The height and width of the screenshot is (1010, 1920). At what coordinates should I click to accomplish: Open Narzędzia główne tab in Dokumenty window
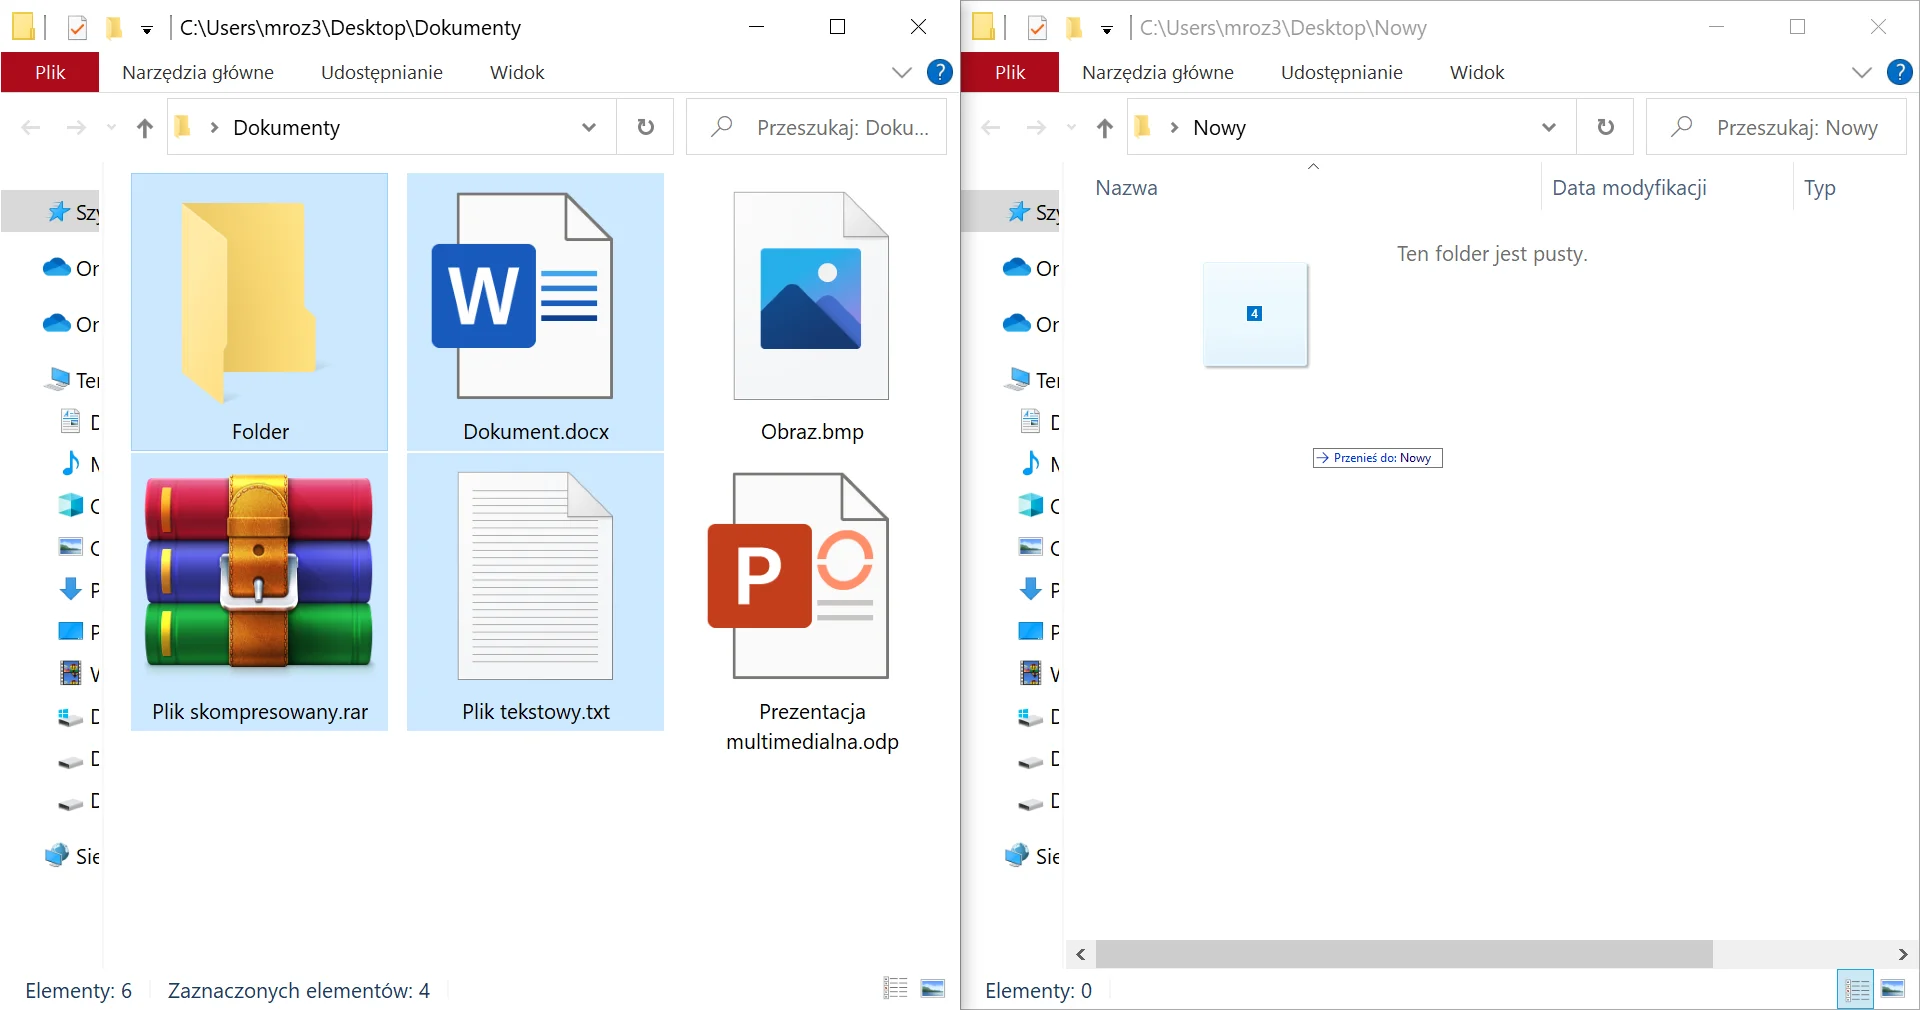pyautogui.click(x=198, y=72)
